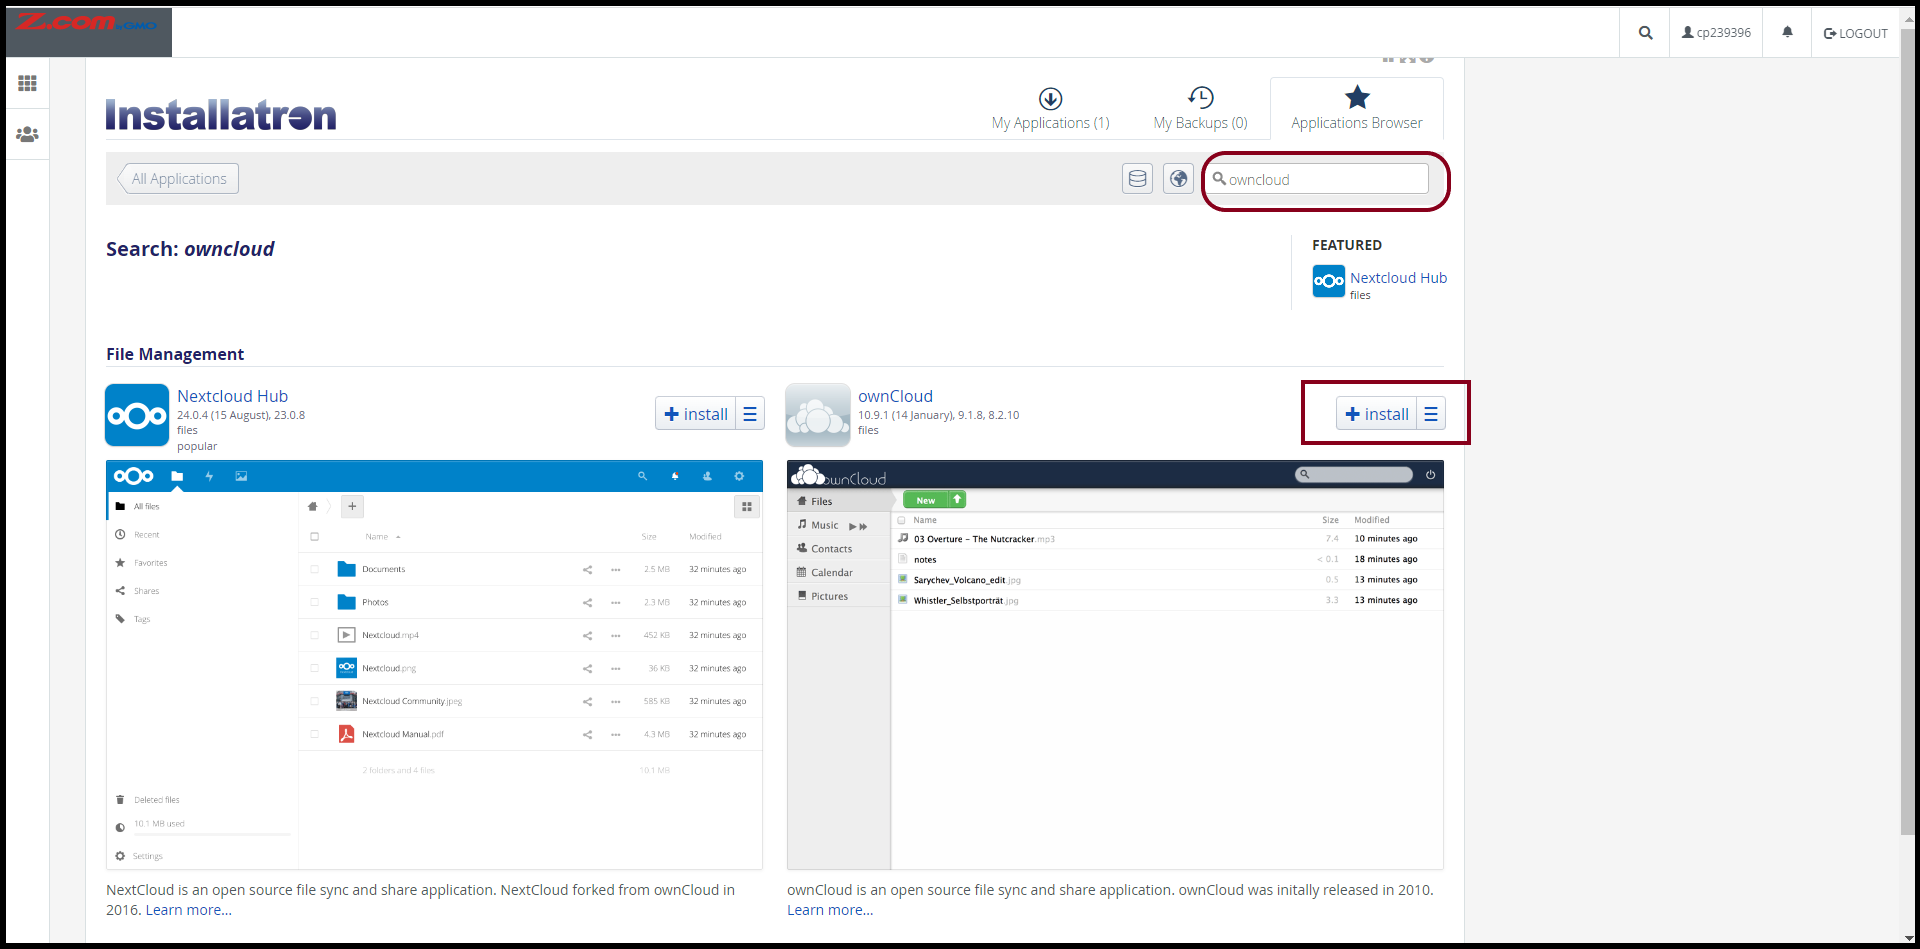Image resolution: width=1920 pixels, height=949 pixels.
Task: Click the database filter icon
Action: (x=1137, y=179)
